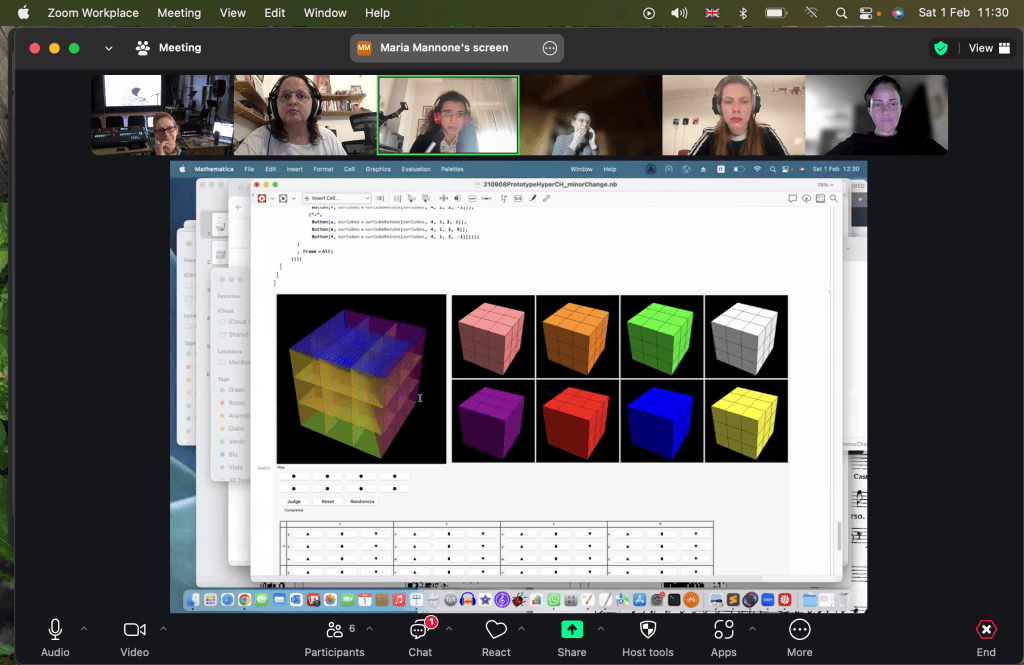Viewport: 1024px width, 665px height.
Task: Open the Window menu in the menu bar
Action: [x=324, y=13]
